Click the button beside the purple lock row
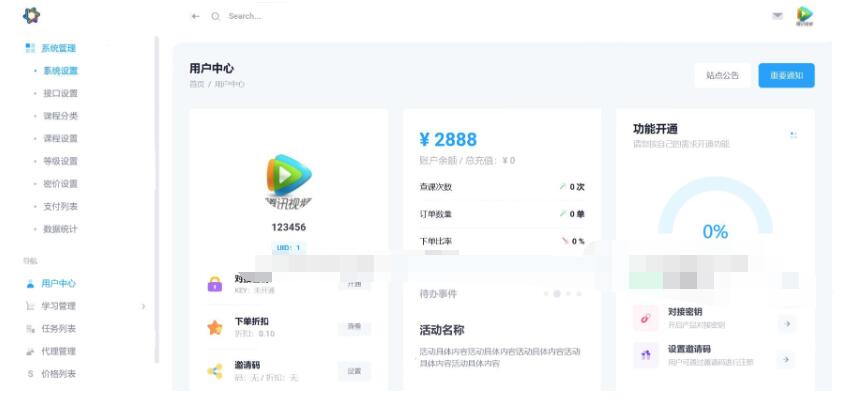This screenshot has width=841, height=399. 354,284
